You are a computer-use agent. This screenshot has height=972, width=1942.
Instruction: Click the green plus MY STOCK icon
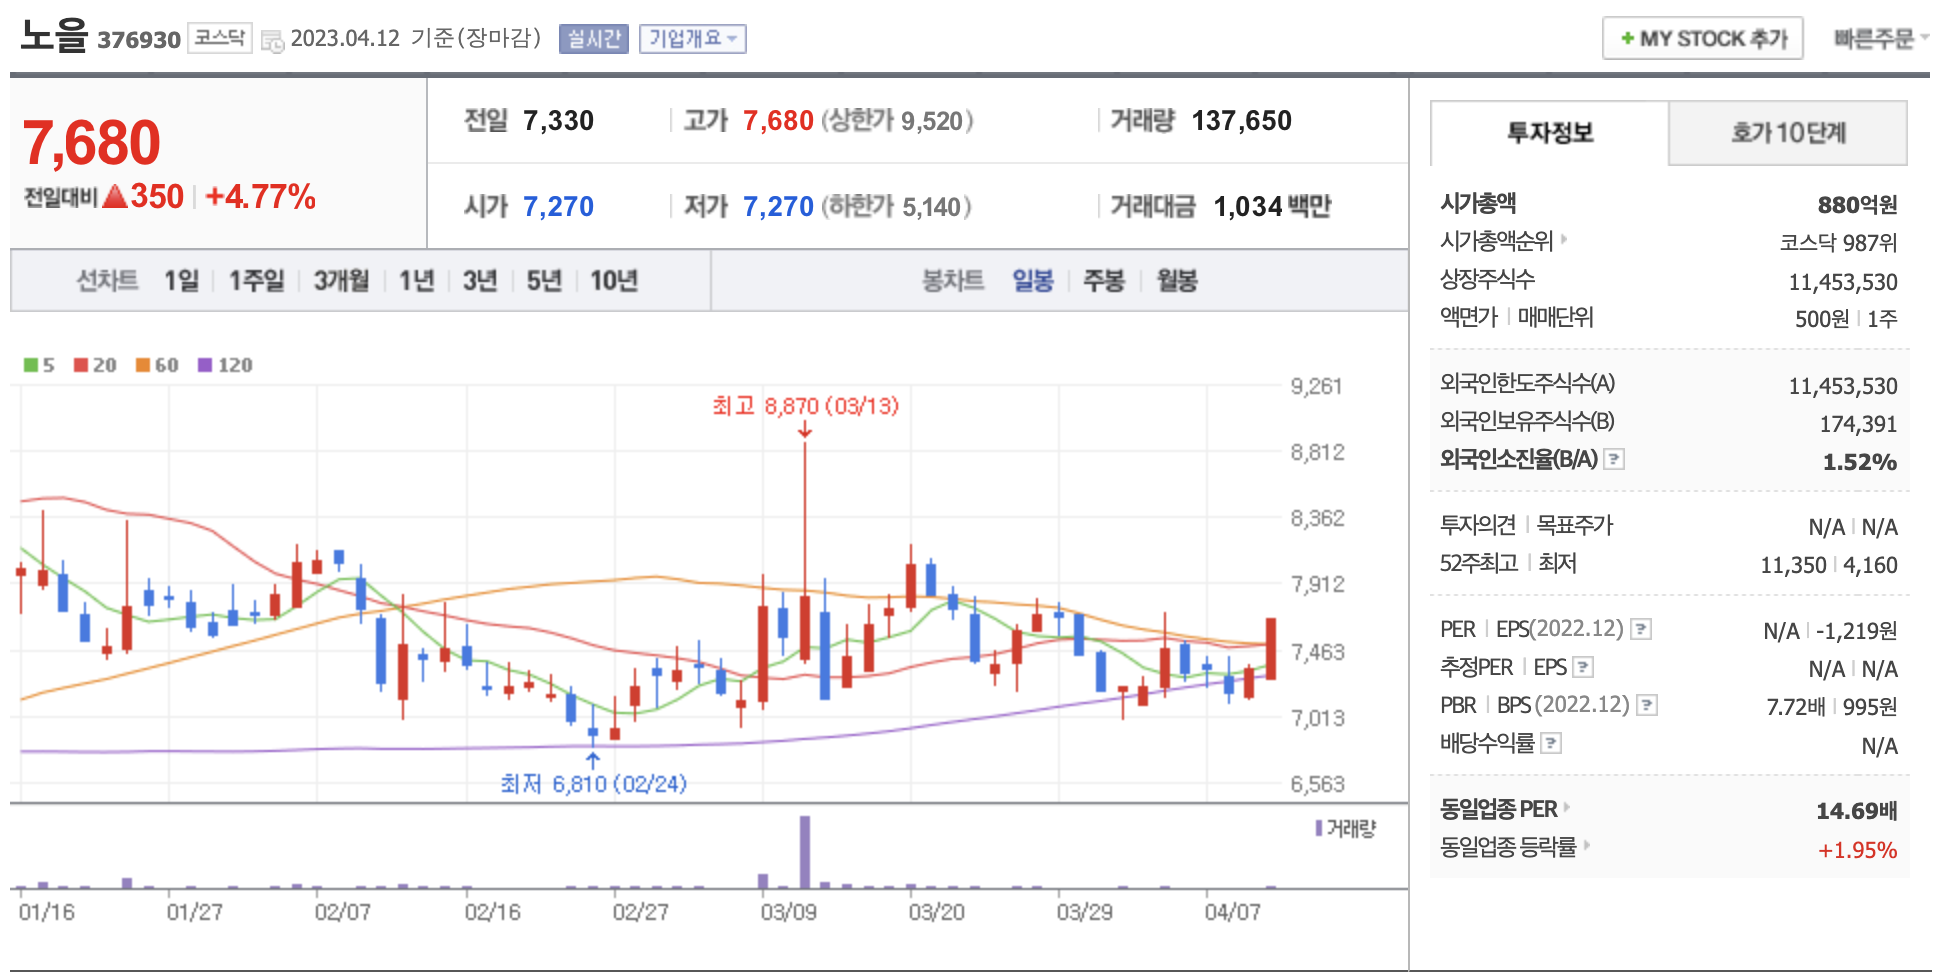click(1627, 39)
